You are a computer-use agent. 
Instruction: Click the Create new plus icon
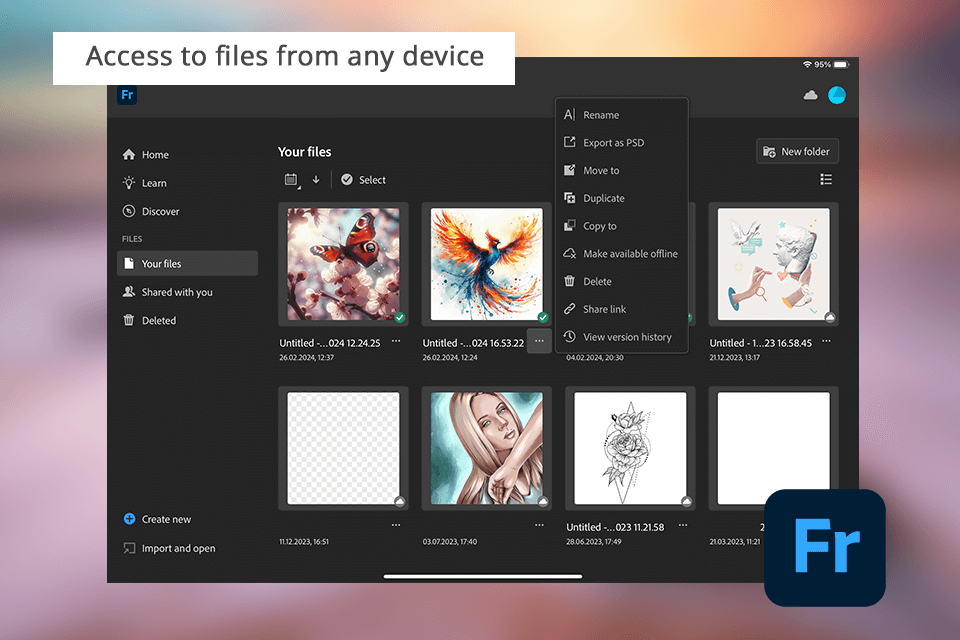pyautogui.click(x=129, y=519)
